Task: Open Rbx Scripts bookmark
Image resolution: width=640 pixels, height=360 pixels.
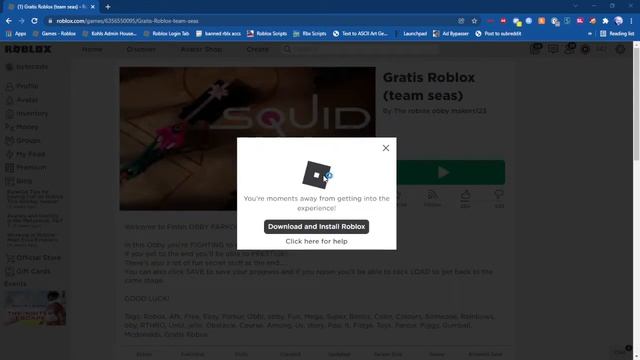Action: tap(310, 33)
